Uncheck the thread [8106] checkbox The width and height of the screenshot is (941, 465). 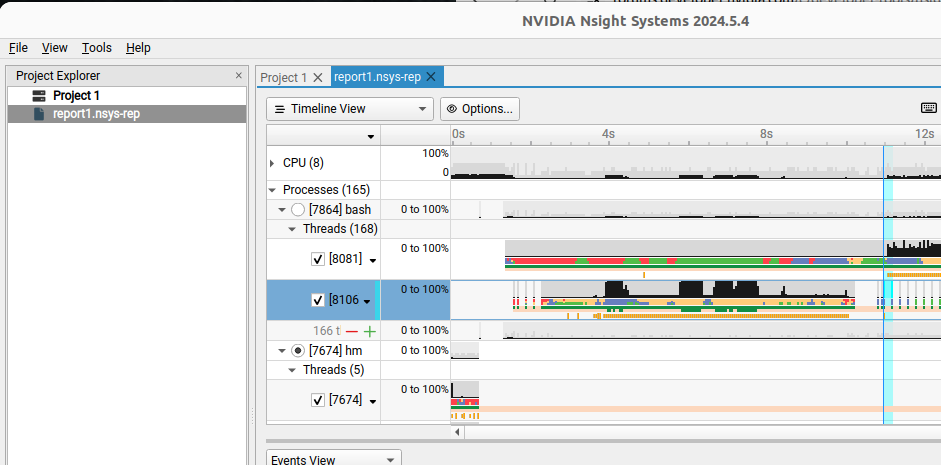pos(318,300)
